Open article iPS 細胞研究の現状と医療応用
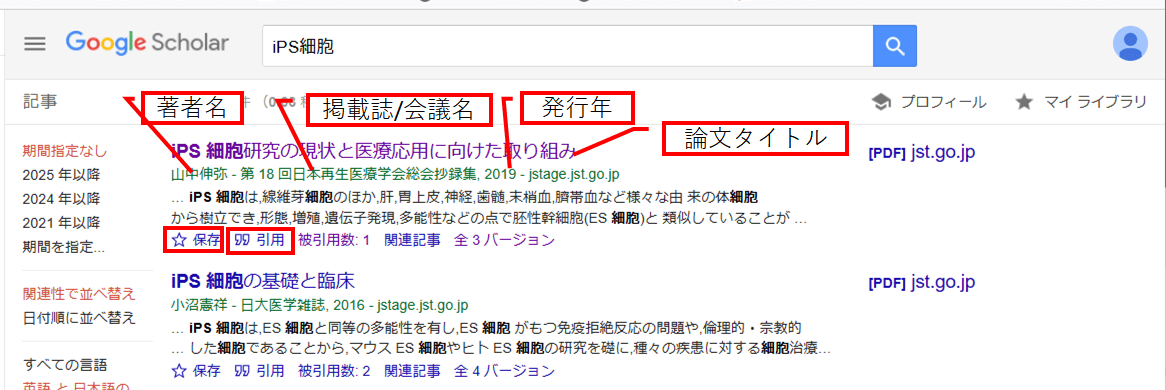1166x390 pixels. 373,152
